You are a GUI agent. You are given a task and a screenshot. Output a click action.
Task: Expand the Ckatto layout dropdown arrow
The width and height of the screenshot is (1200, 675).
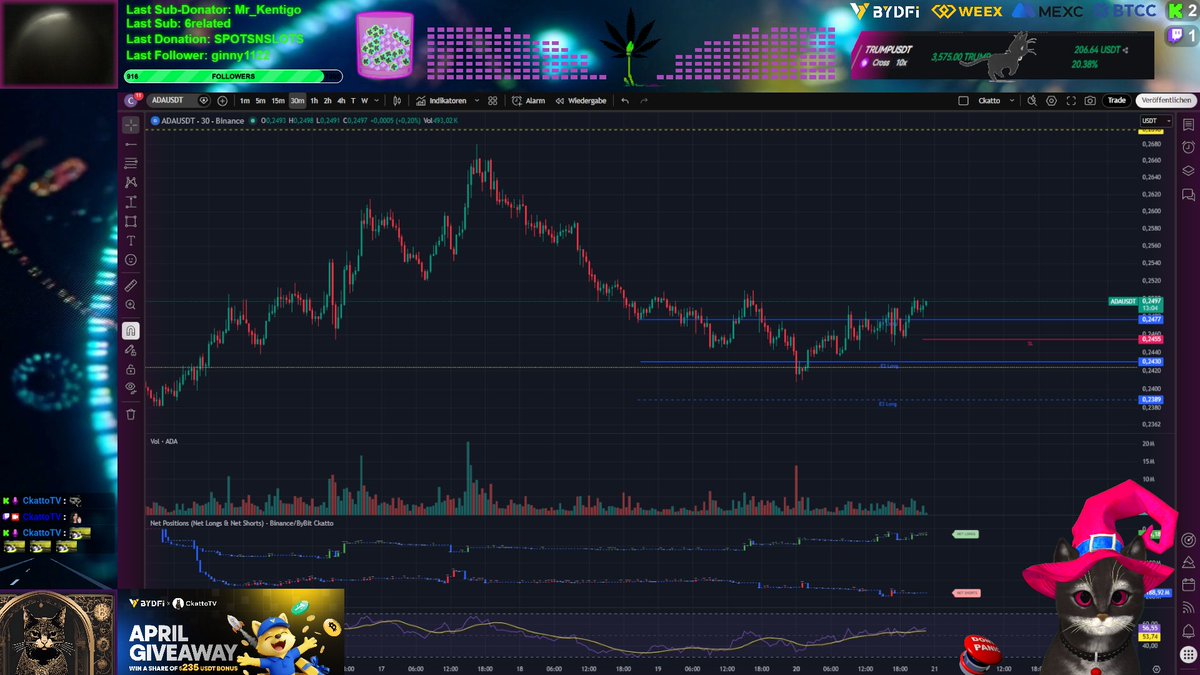pos(1012,100)
